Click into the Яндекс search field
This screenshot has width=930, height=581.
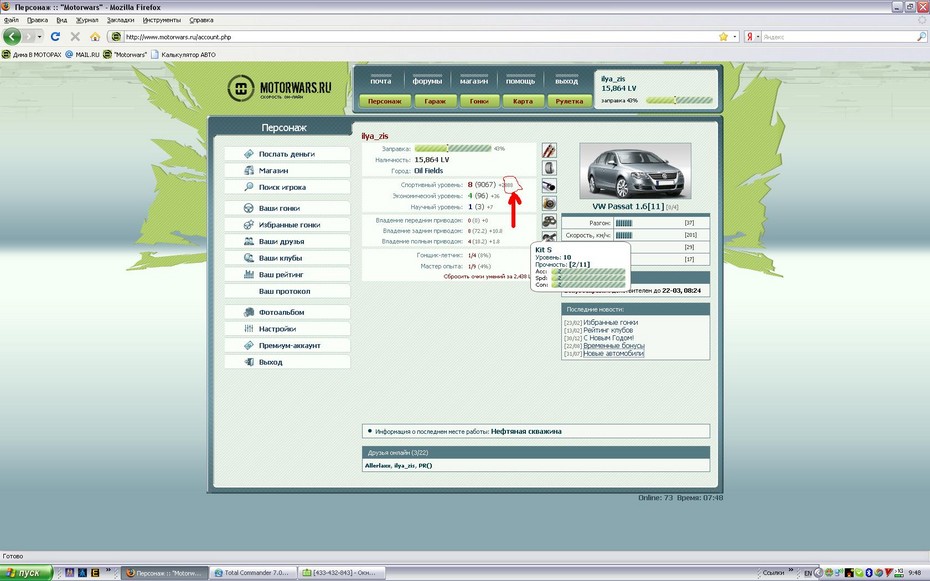pyautogui.click(x=839, y=37)
